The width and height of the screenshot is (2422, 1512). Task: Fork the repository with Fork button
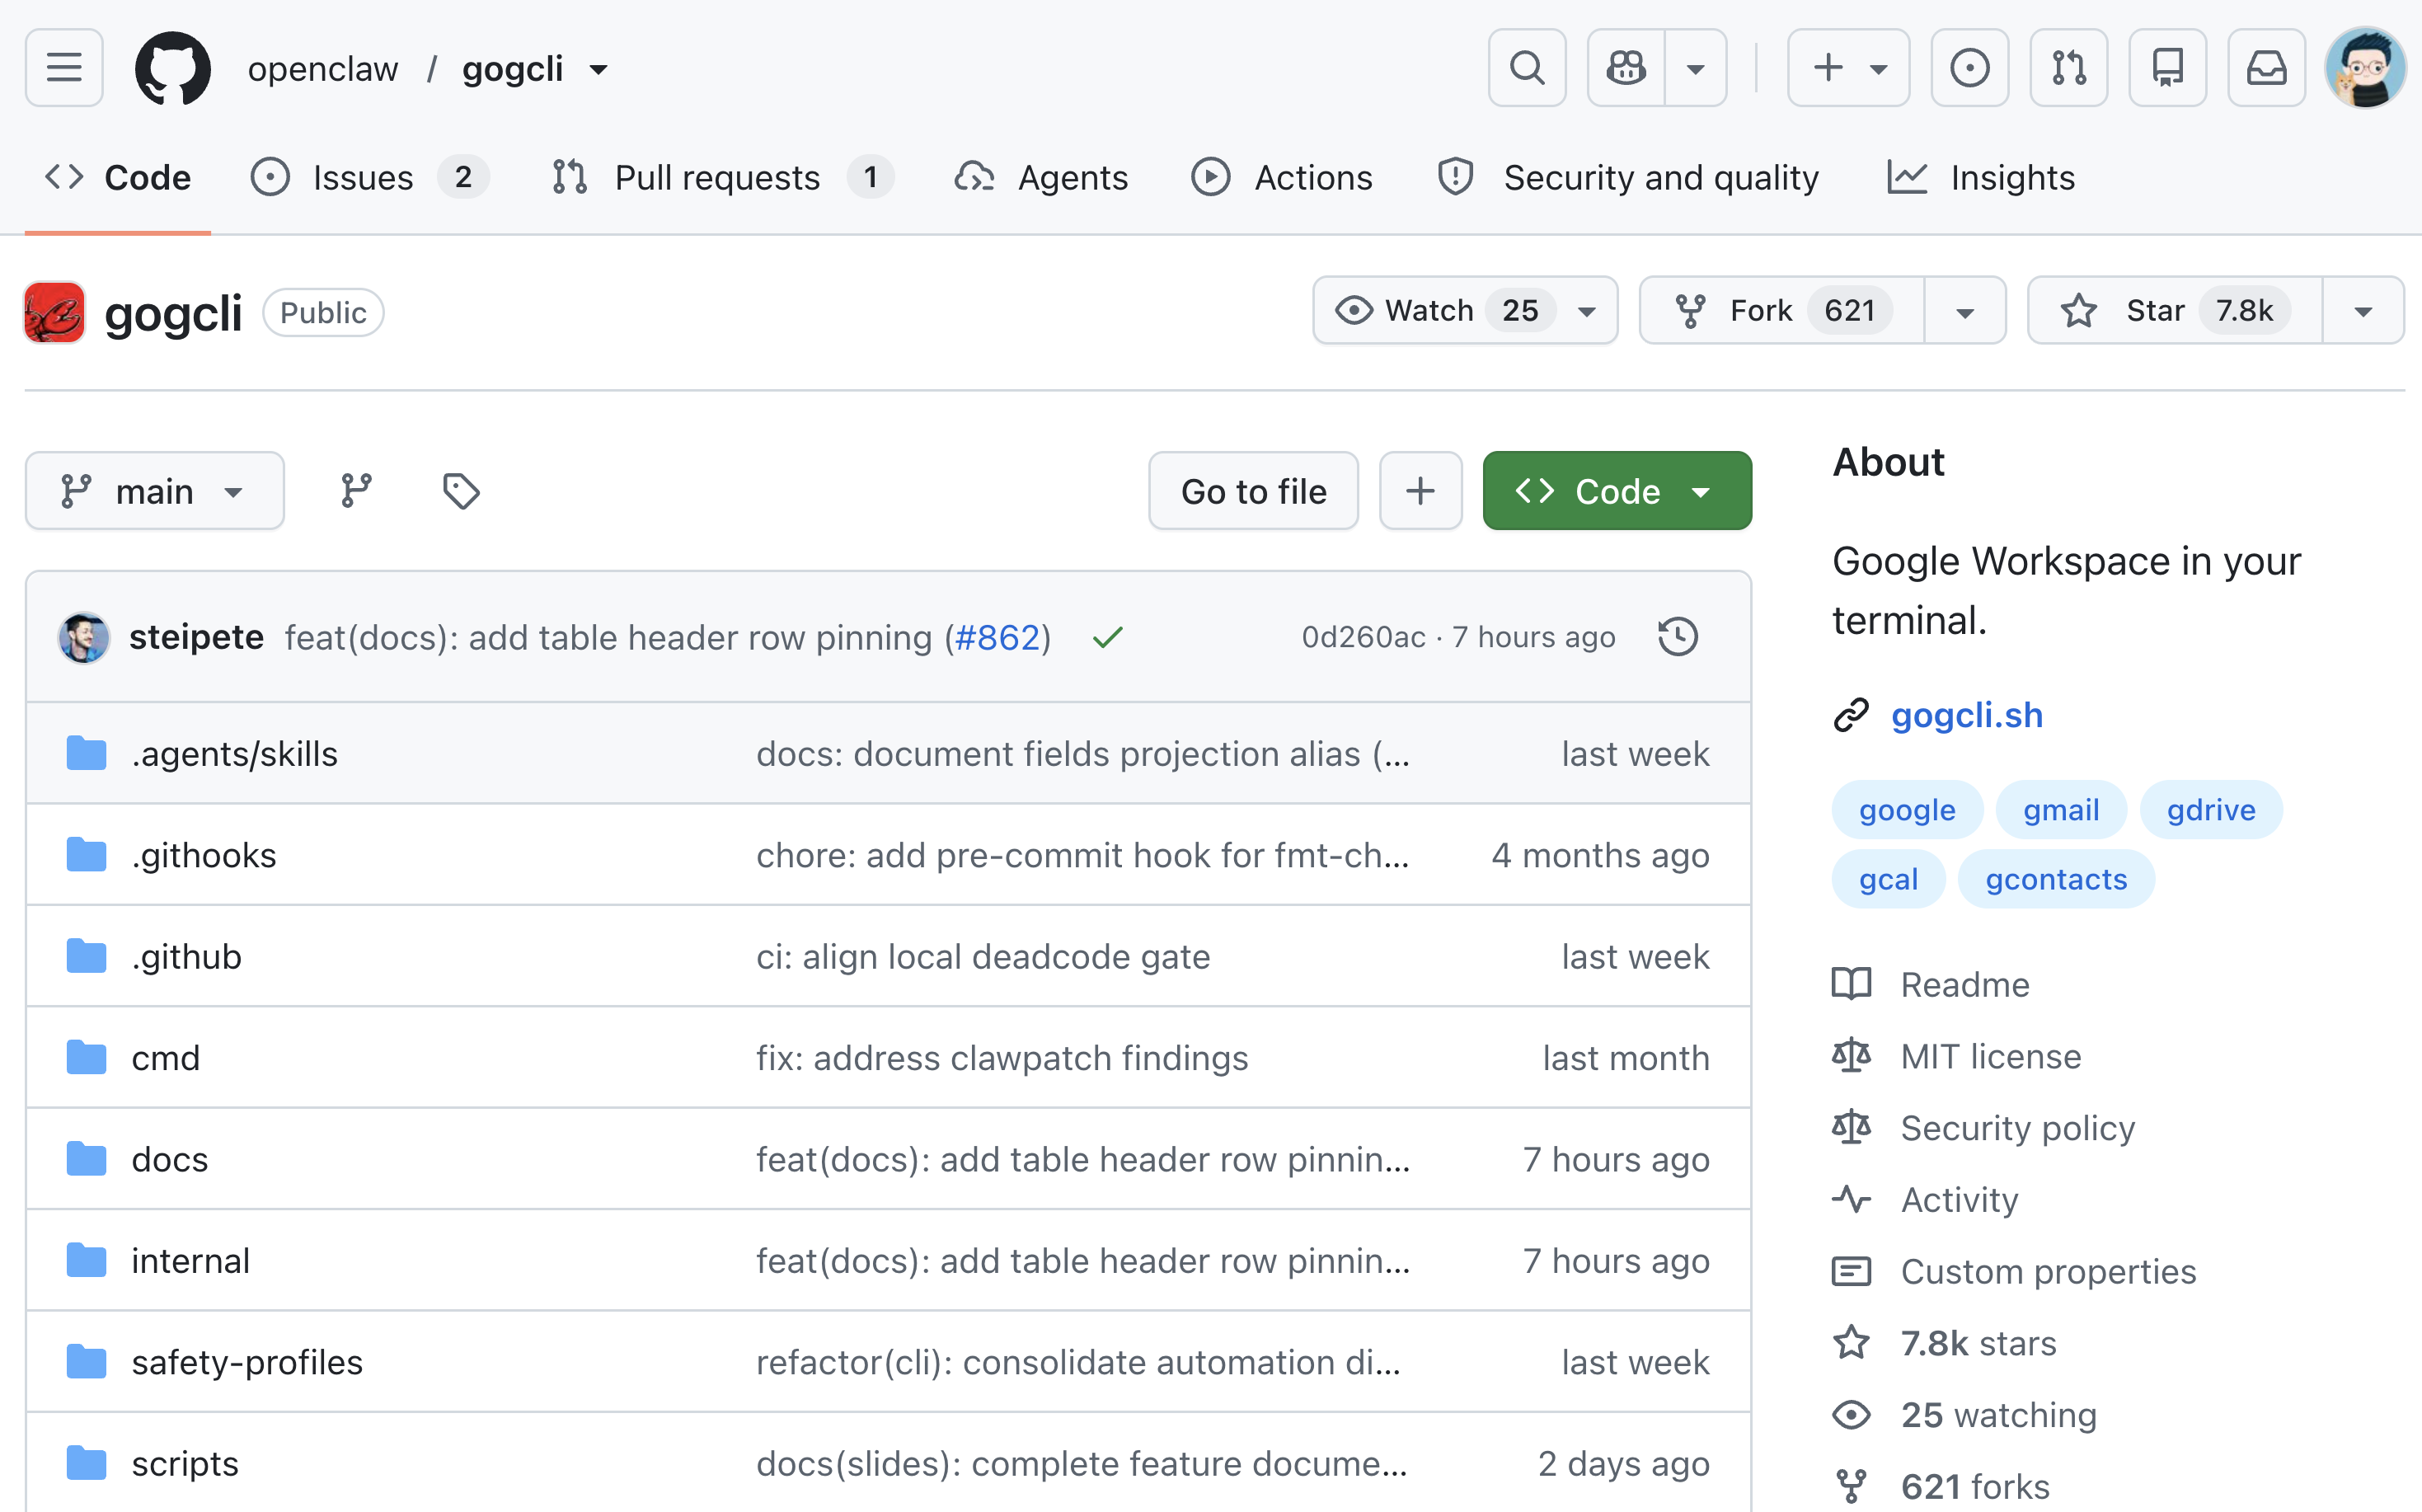click(x=1782, y=311)
